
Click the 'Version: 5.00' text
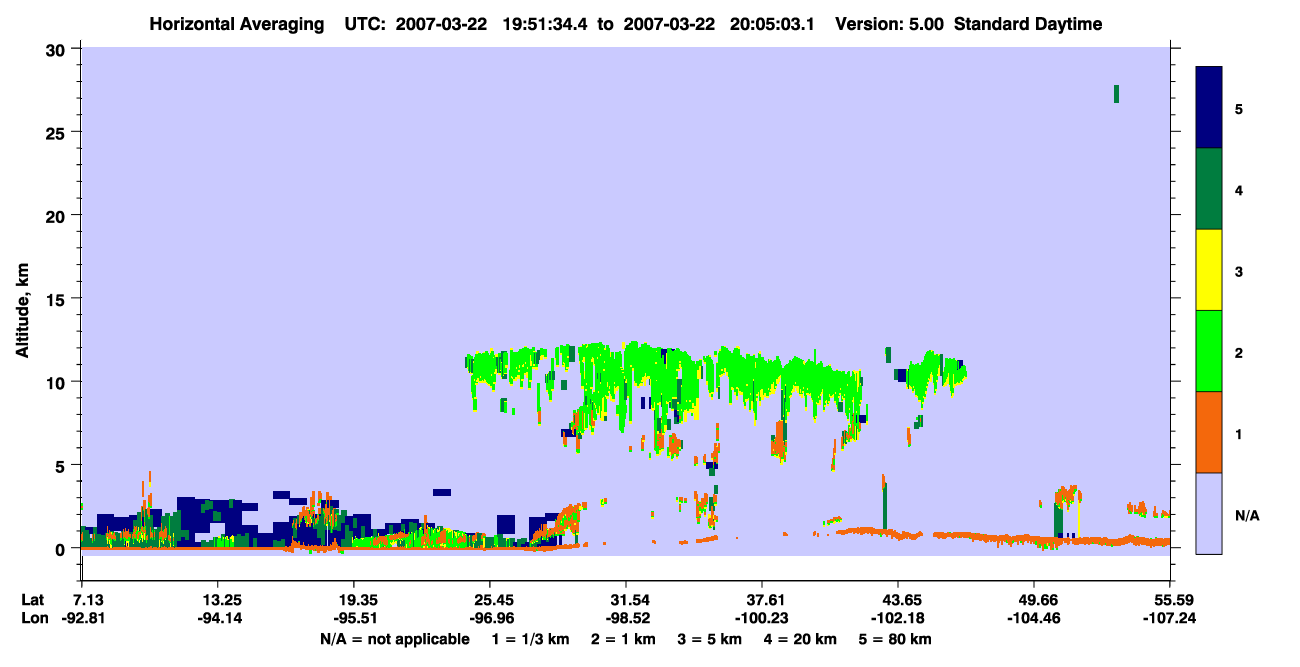[889, 24]
